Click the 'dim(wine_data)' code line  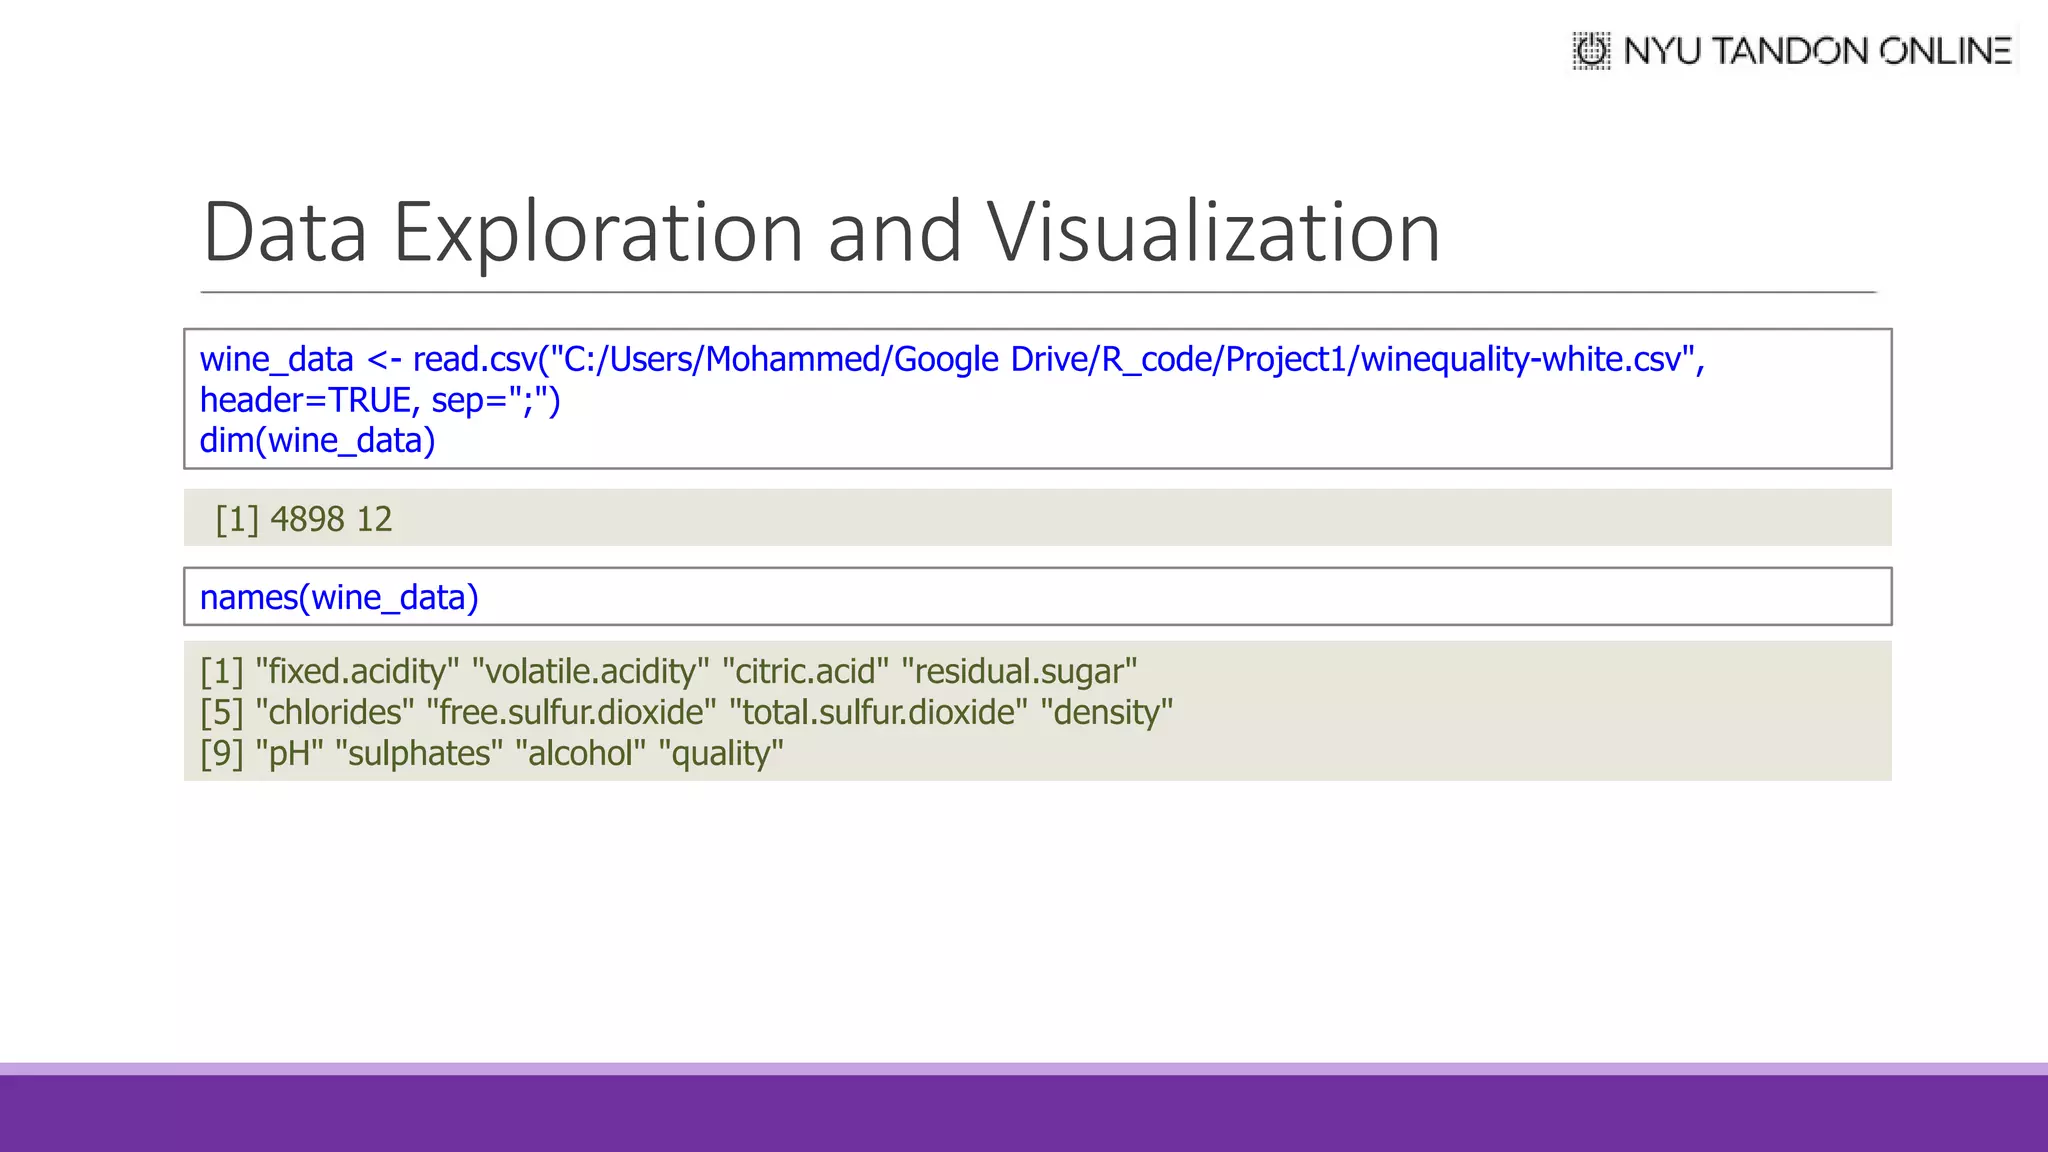click(x=317, y=441)
